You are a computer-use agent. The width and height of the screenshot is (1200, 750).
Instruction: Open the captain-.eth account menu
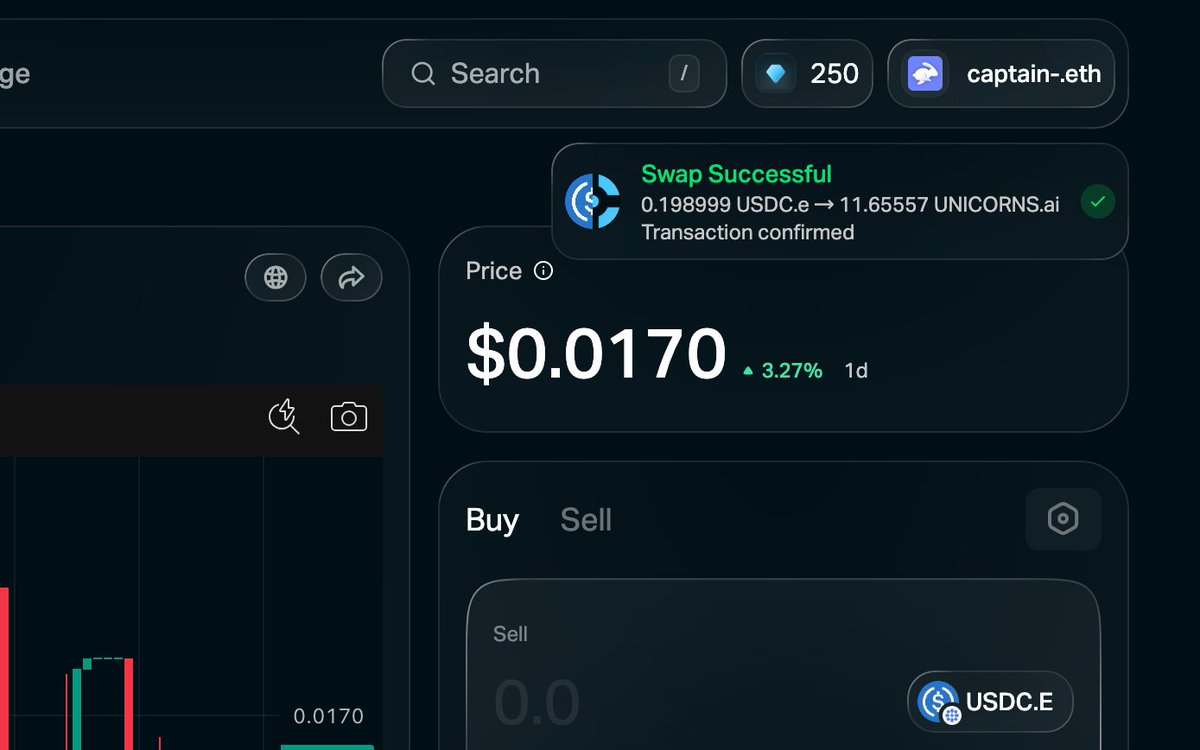point(1001,73)
